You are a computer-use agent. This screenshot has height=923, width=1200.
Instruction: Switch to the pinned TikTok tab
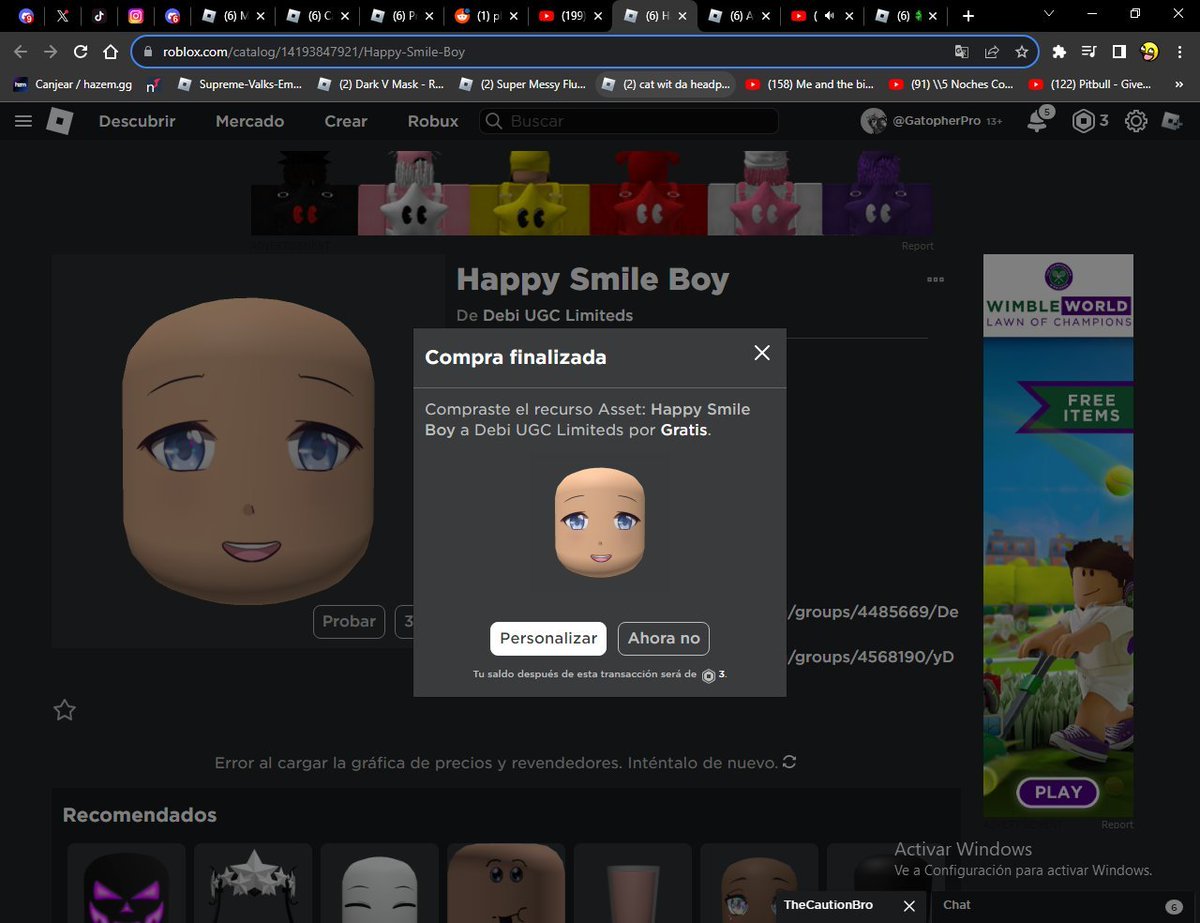[x=99, y=16]
